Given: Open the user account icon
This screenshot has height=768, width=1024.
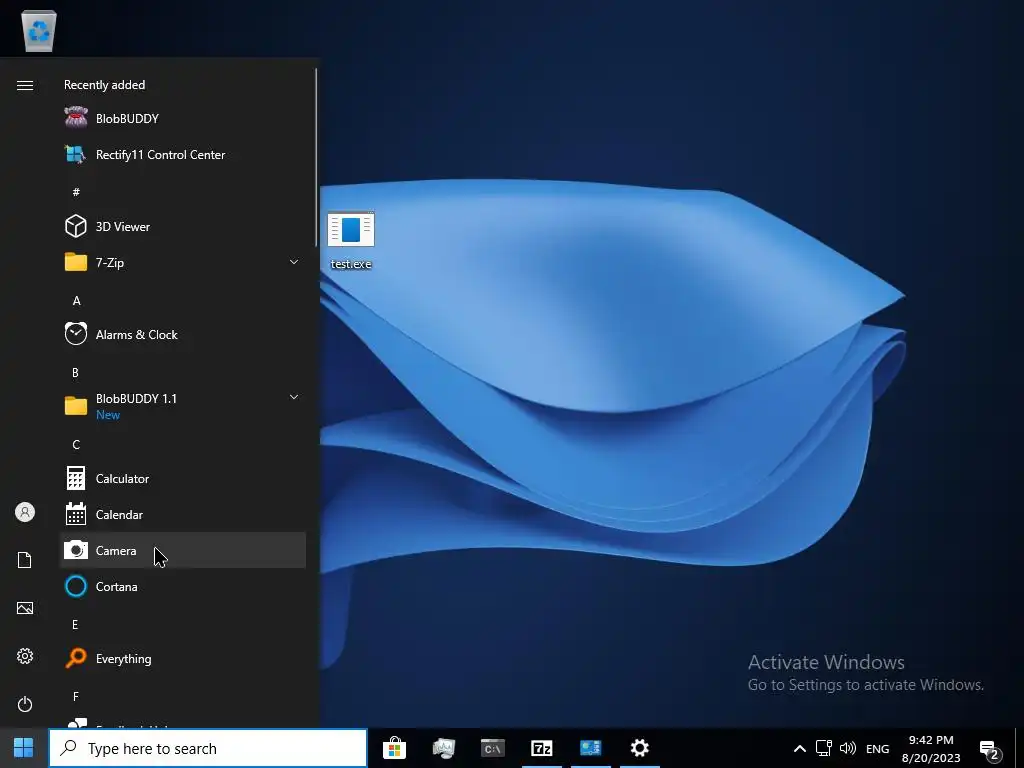Looking at the screenshot, I should [x=25, y=512].
